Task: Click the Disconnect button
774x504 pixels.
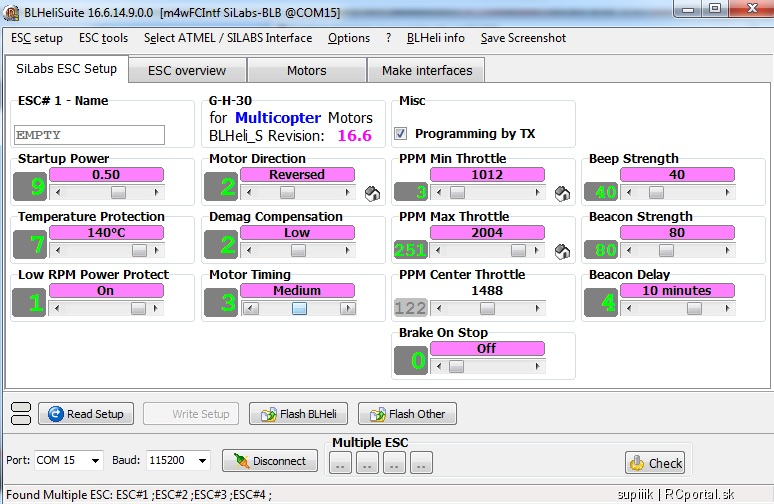Action: click(x=270, y=461)
